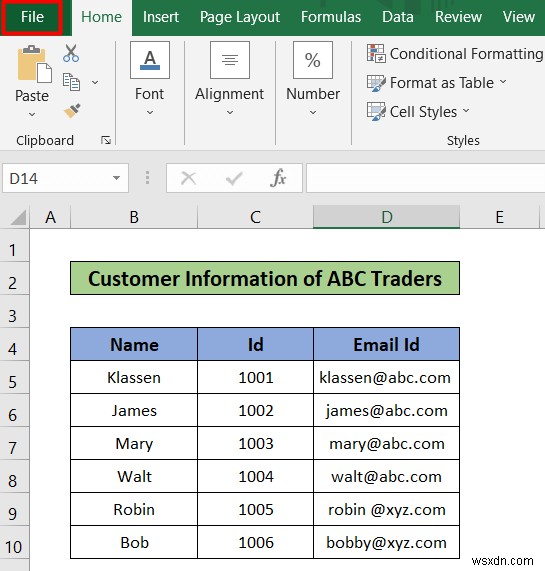Activate the Format Painter brush

coord(72,111)
